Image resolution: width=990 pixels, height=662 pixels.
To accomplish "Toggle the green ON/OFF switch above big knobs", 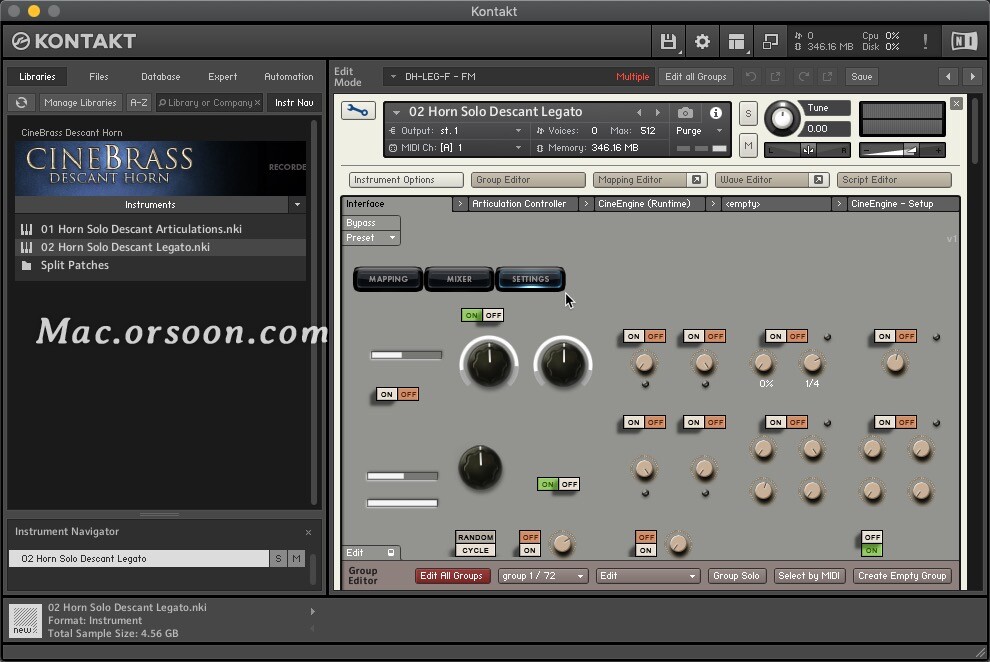I will [x=482, y=315].
